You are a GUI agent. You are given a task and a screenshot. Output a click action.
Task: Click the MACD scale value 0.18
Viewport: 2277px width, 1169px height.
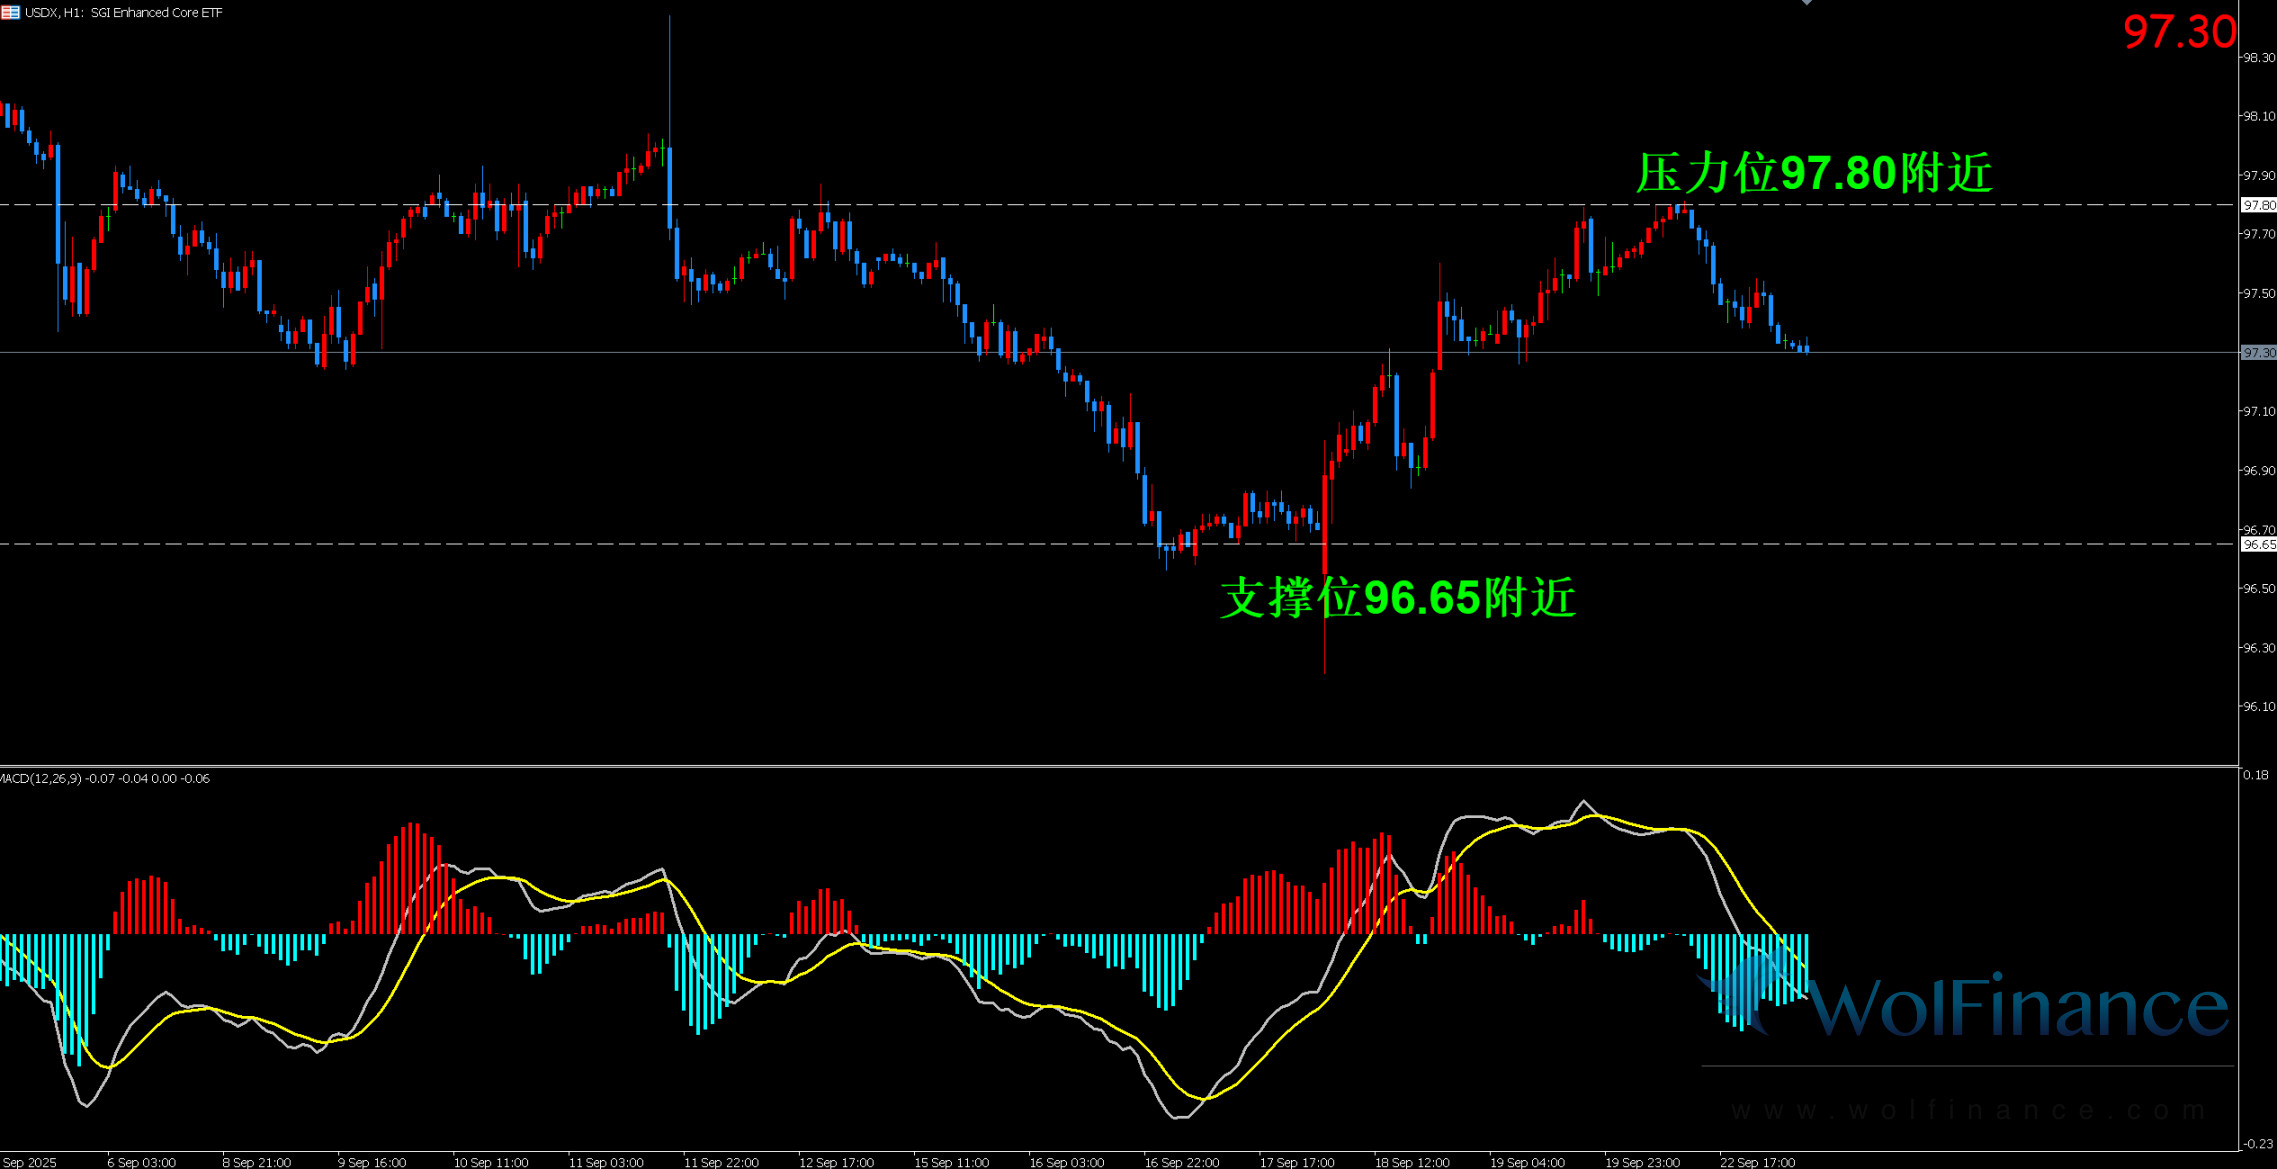[2256, 775]
